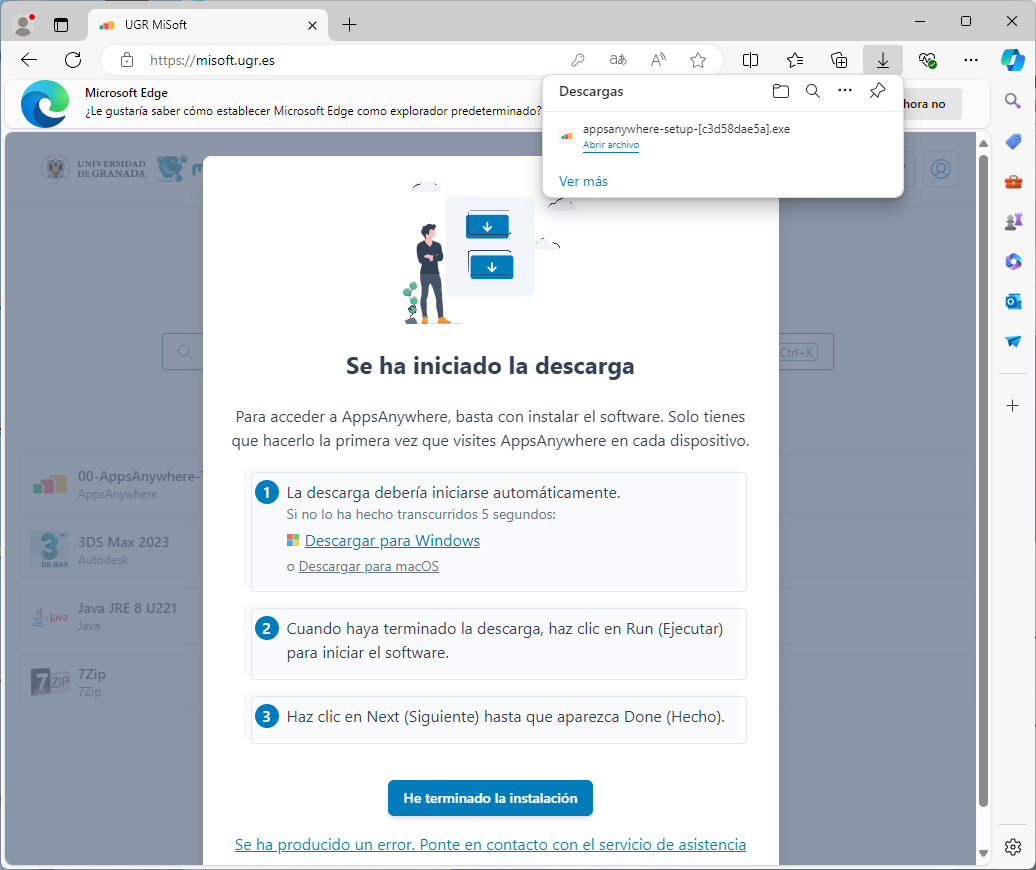The width and height of the screenshot is (1036, 870).
Task: Click the error contact support link
Action: (490, 844)
